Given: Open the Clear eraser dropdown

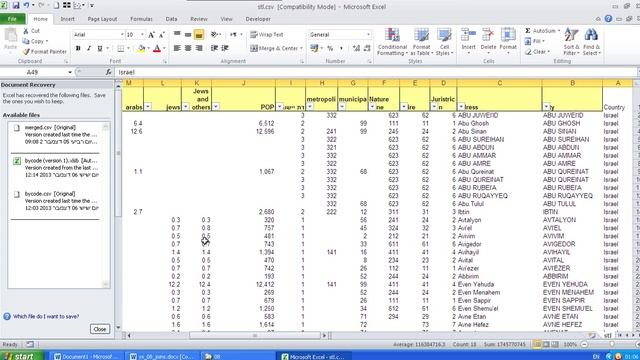Looking at the screenshot, I should (537, 52).
